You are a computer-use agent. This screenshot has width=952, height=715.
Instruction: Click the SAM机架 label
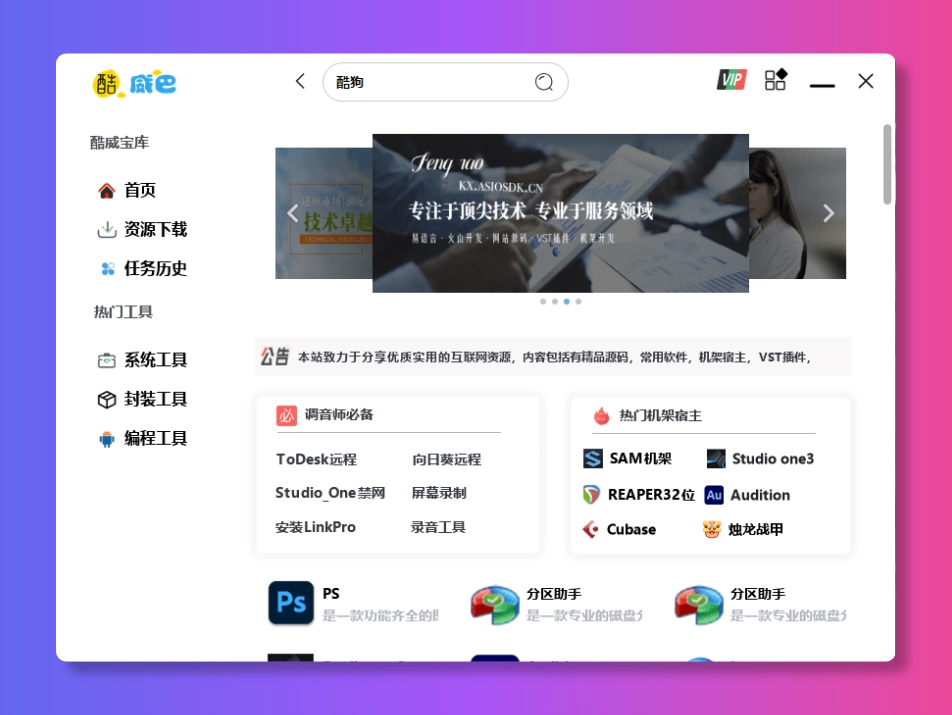pyautogui.click(x=641, y=459)
